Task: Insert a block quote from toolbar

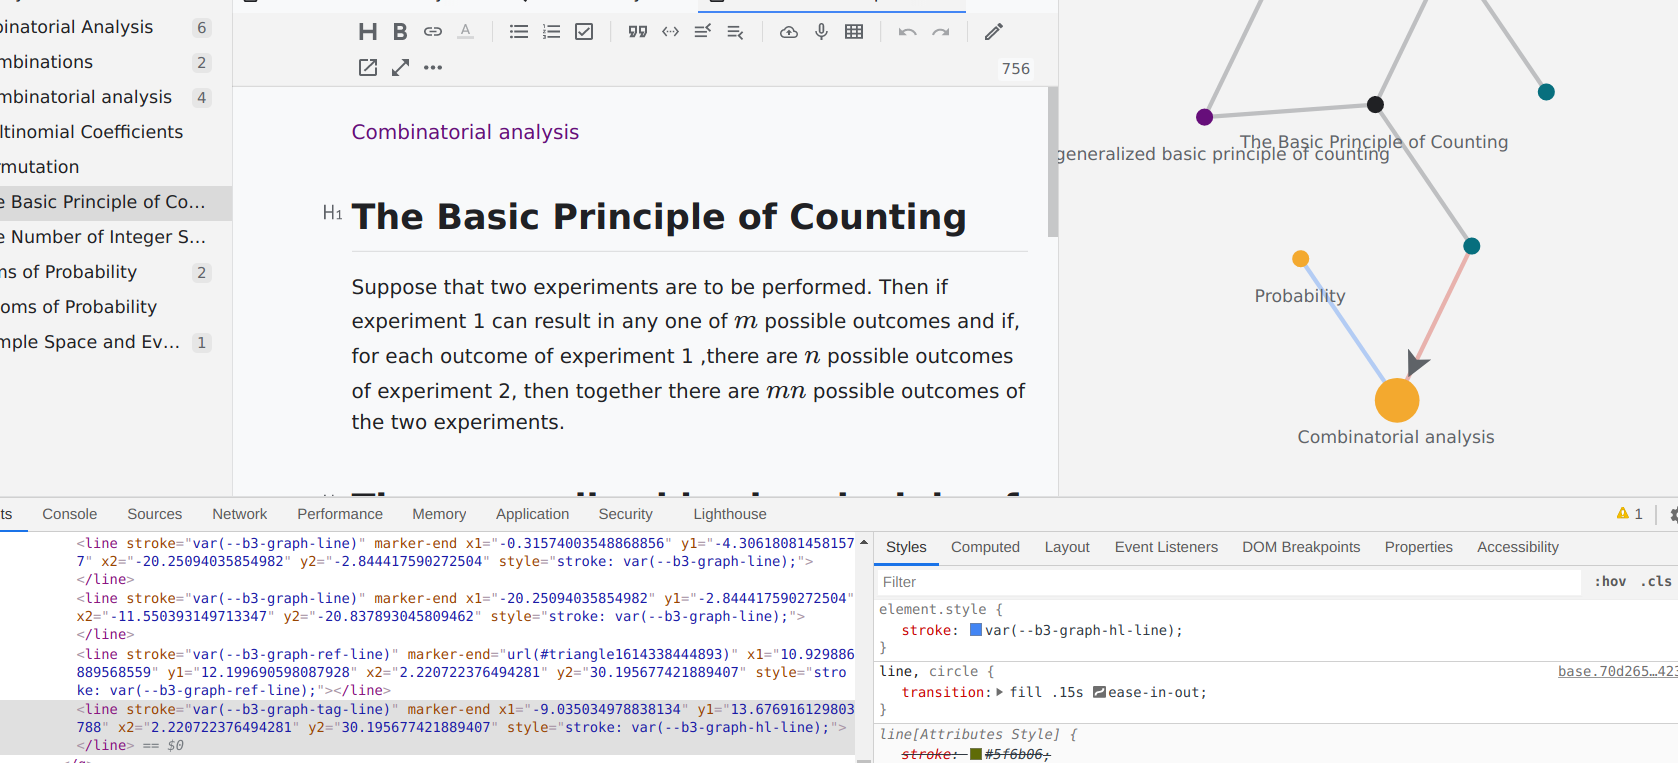Action: tap(638, 32)
